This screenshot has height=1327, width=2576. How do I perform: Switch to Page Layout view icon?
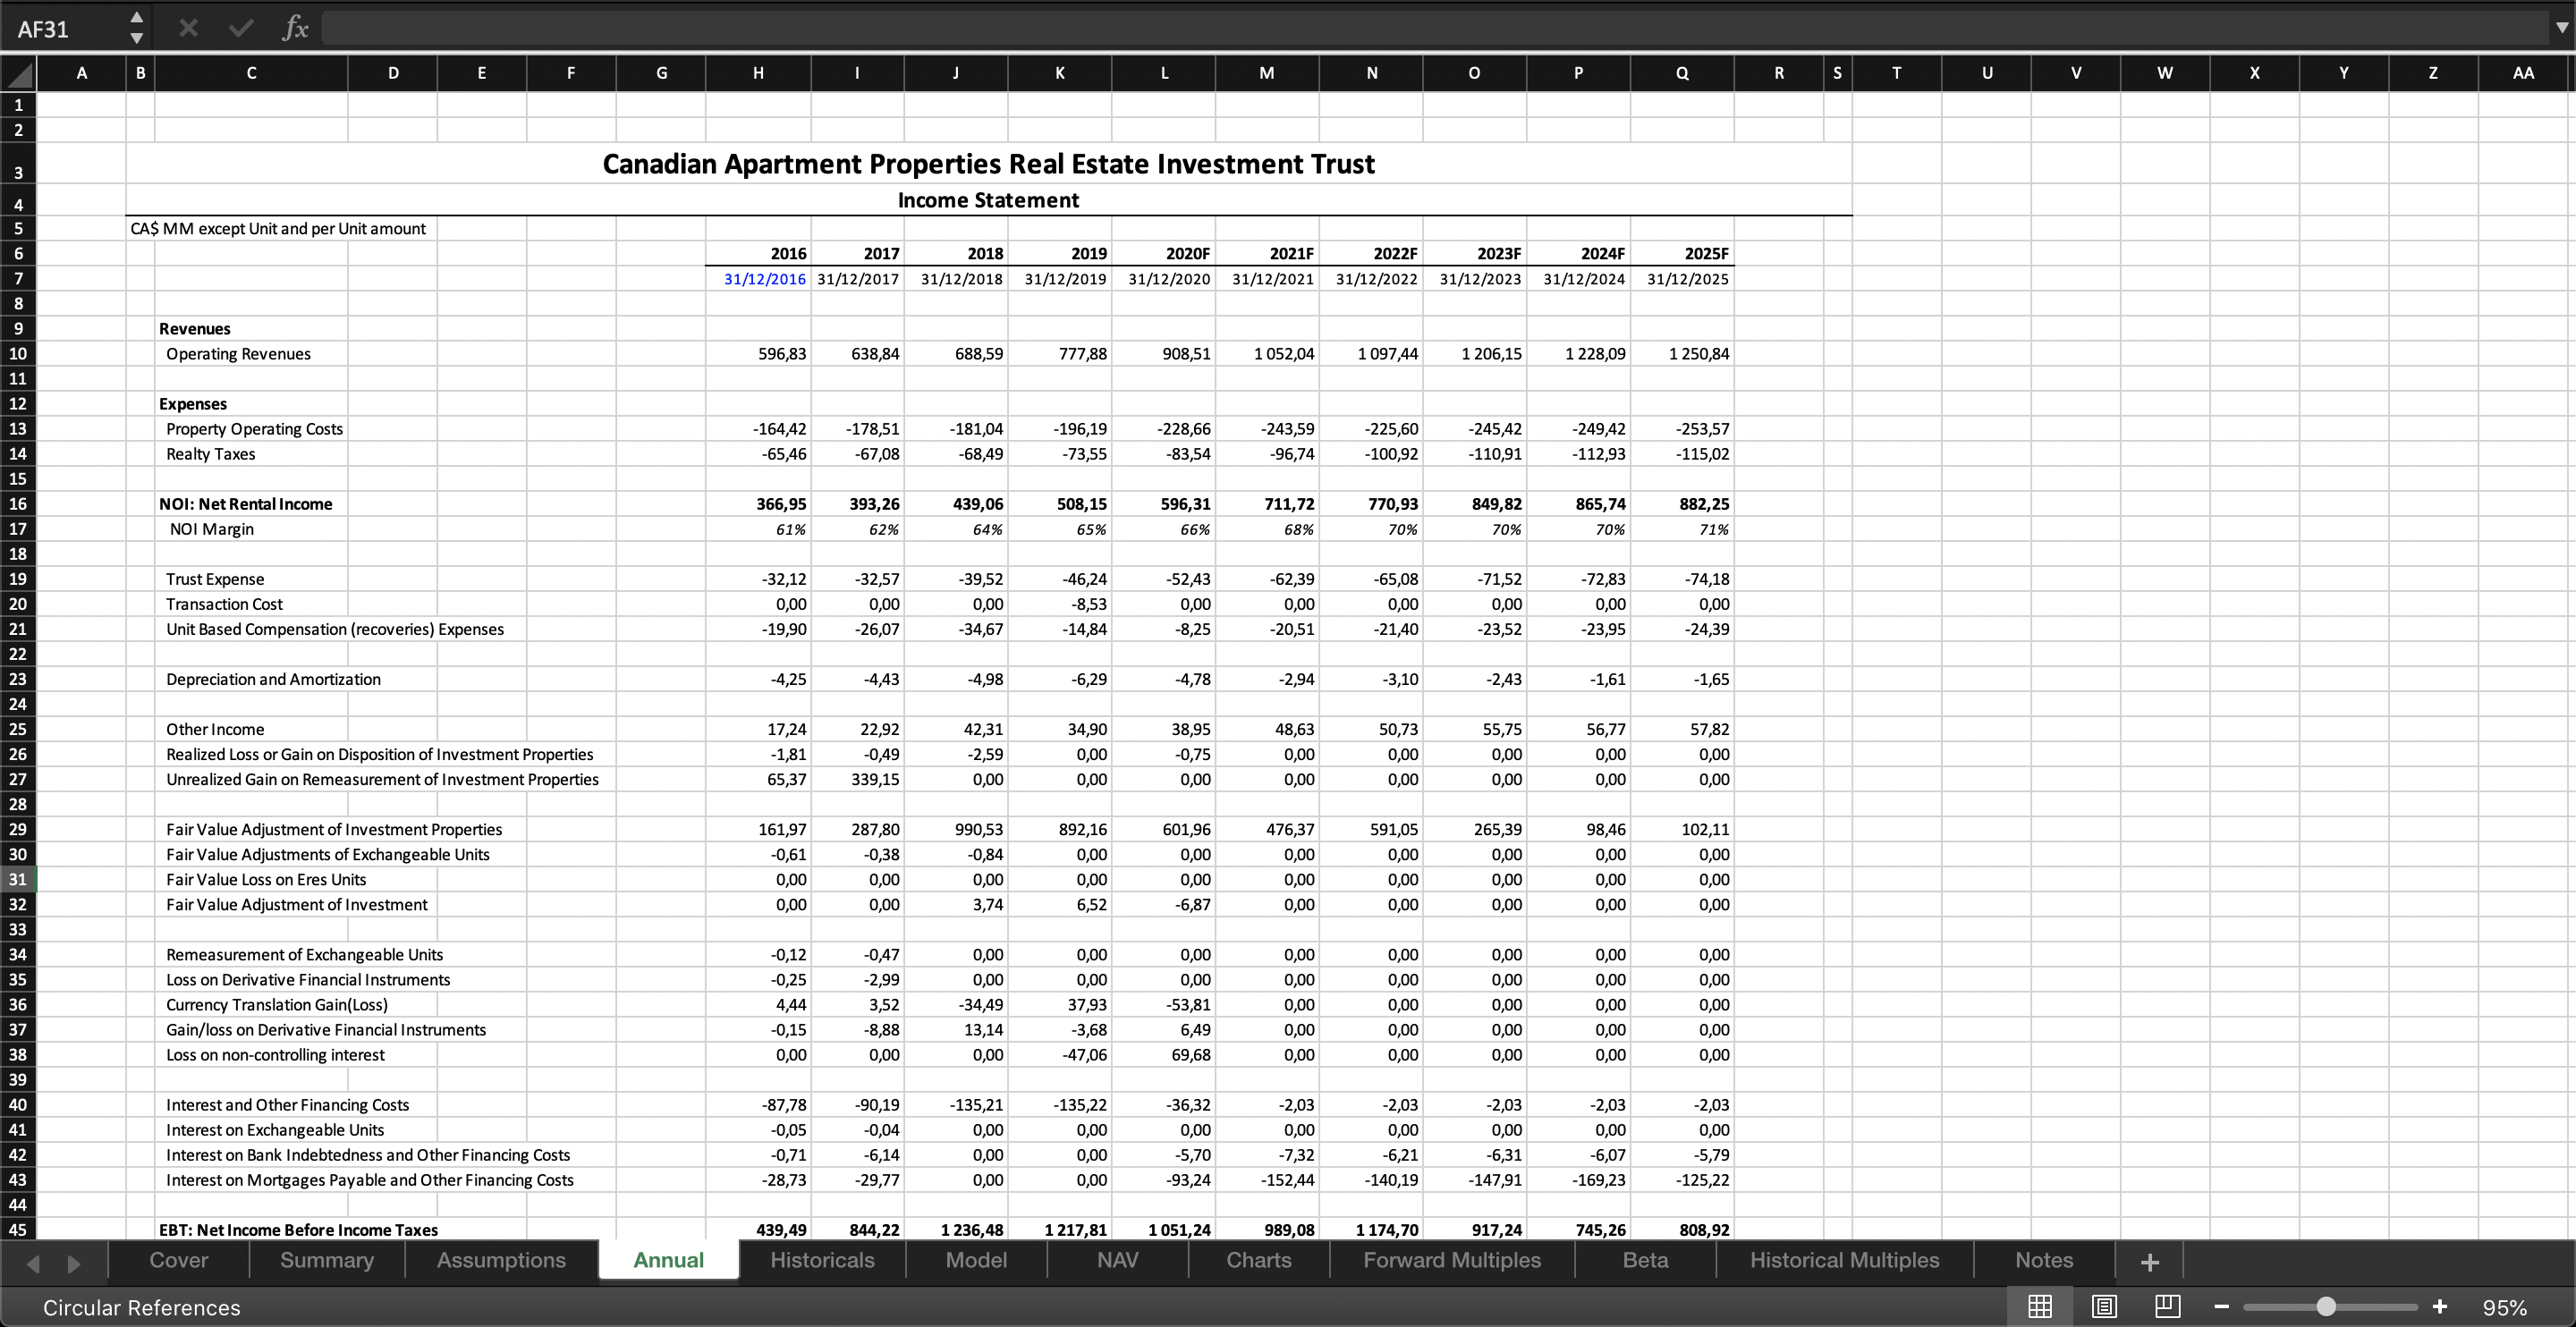point(2104,1306)
